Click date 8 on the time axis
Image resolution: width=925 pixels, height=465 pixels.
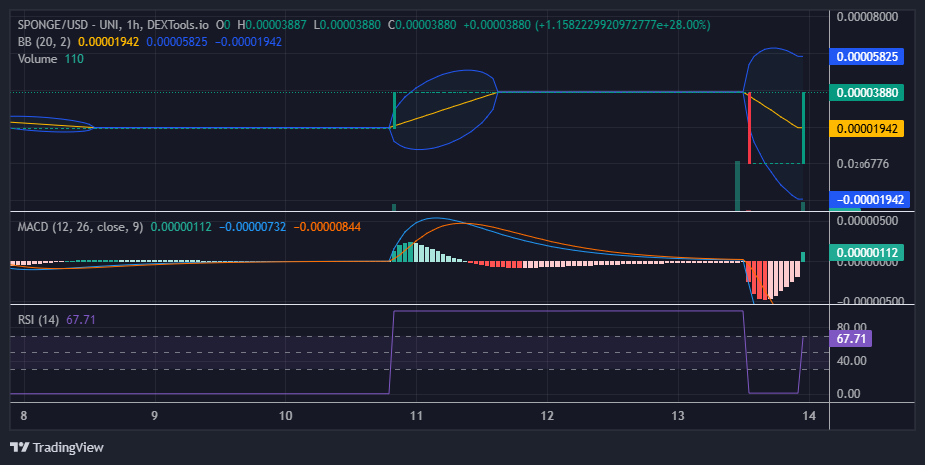click(x=24, y=415)
